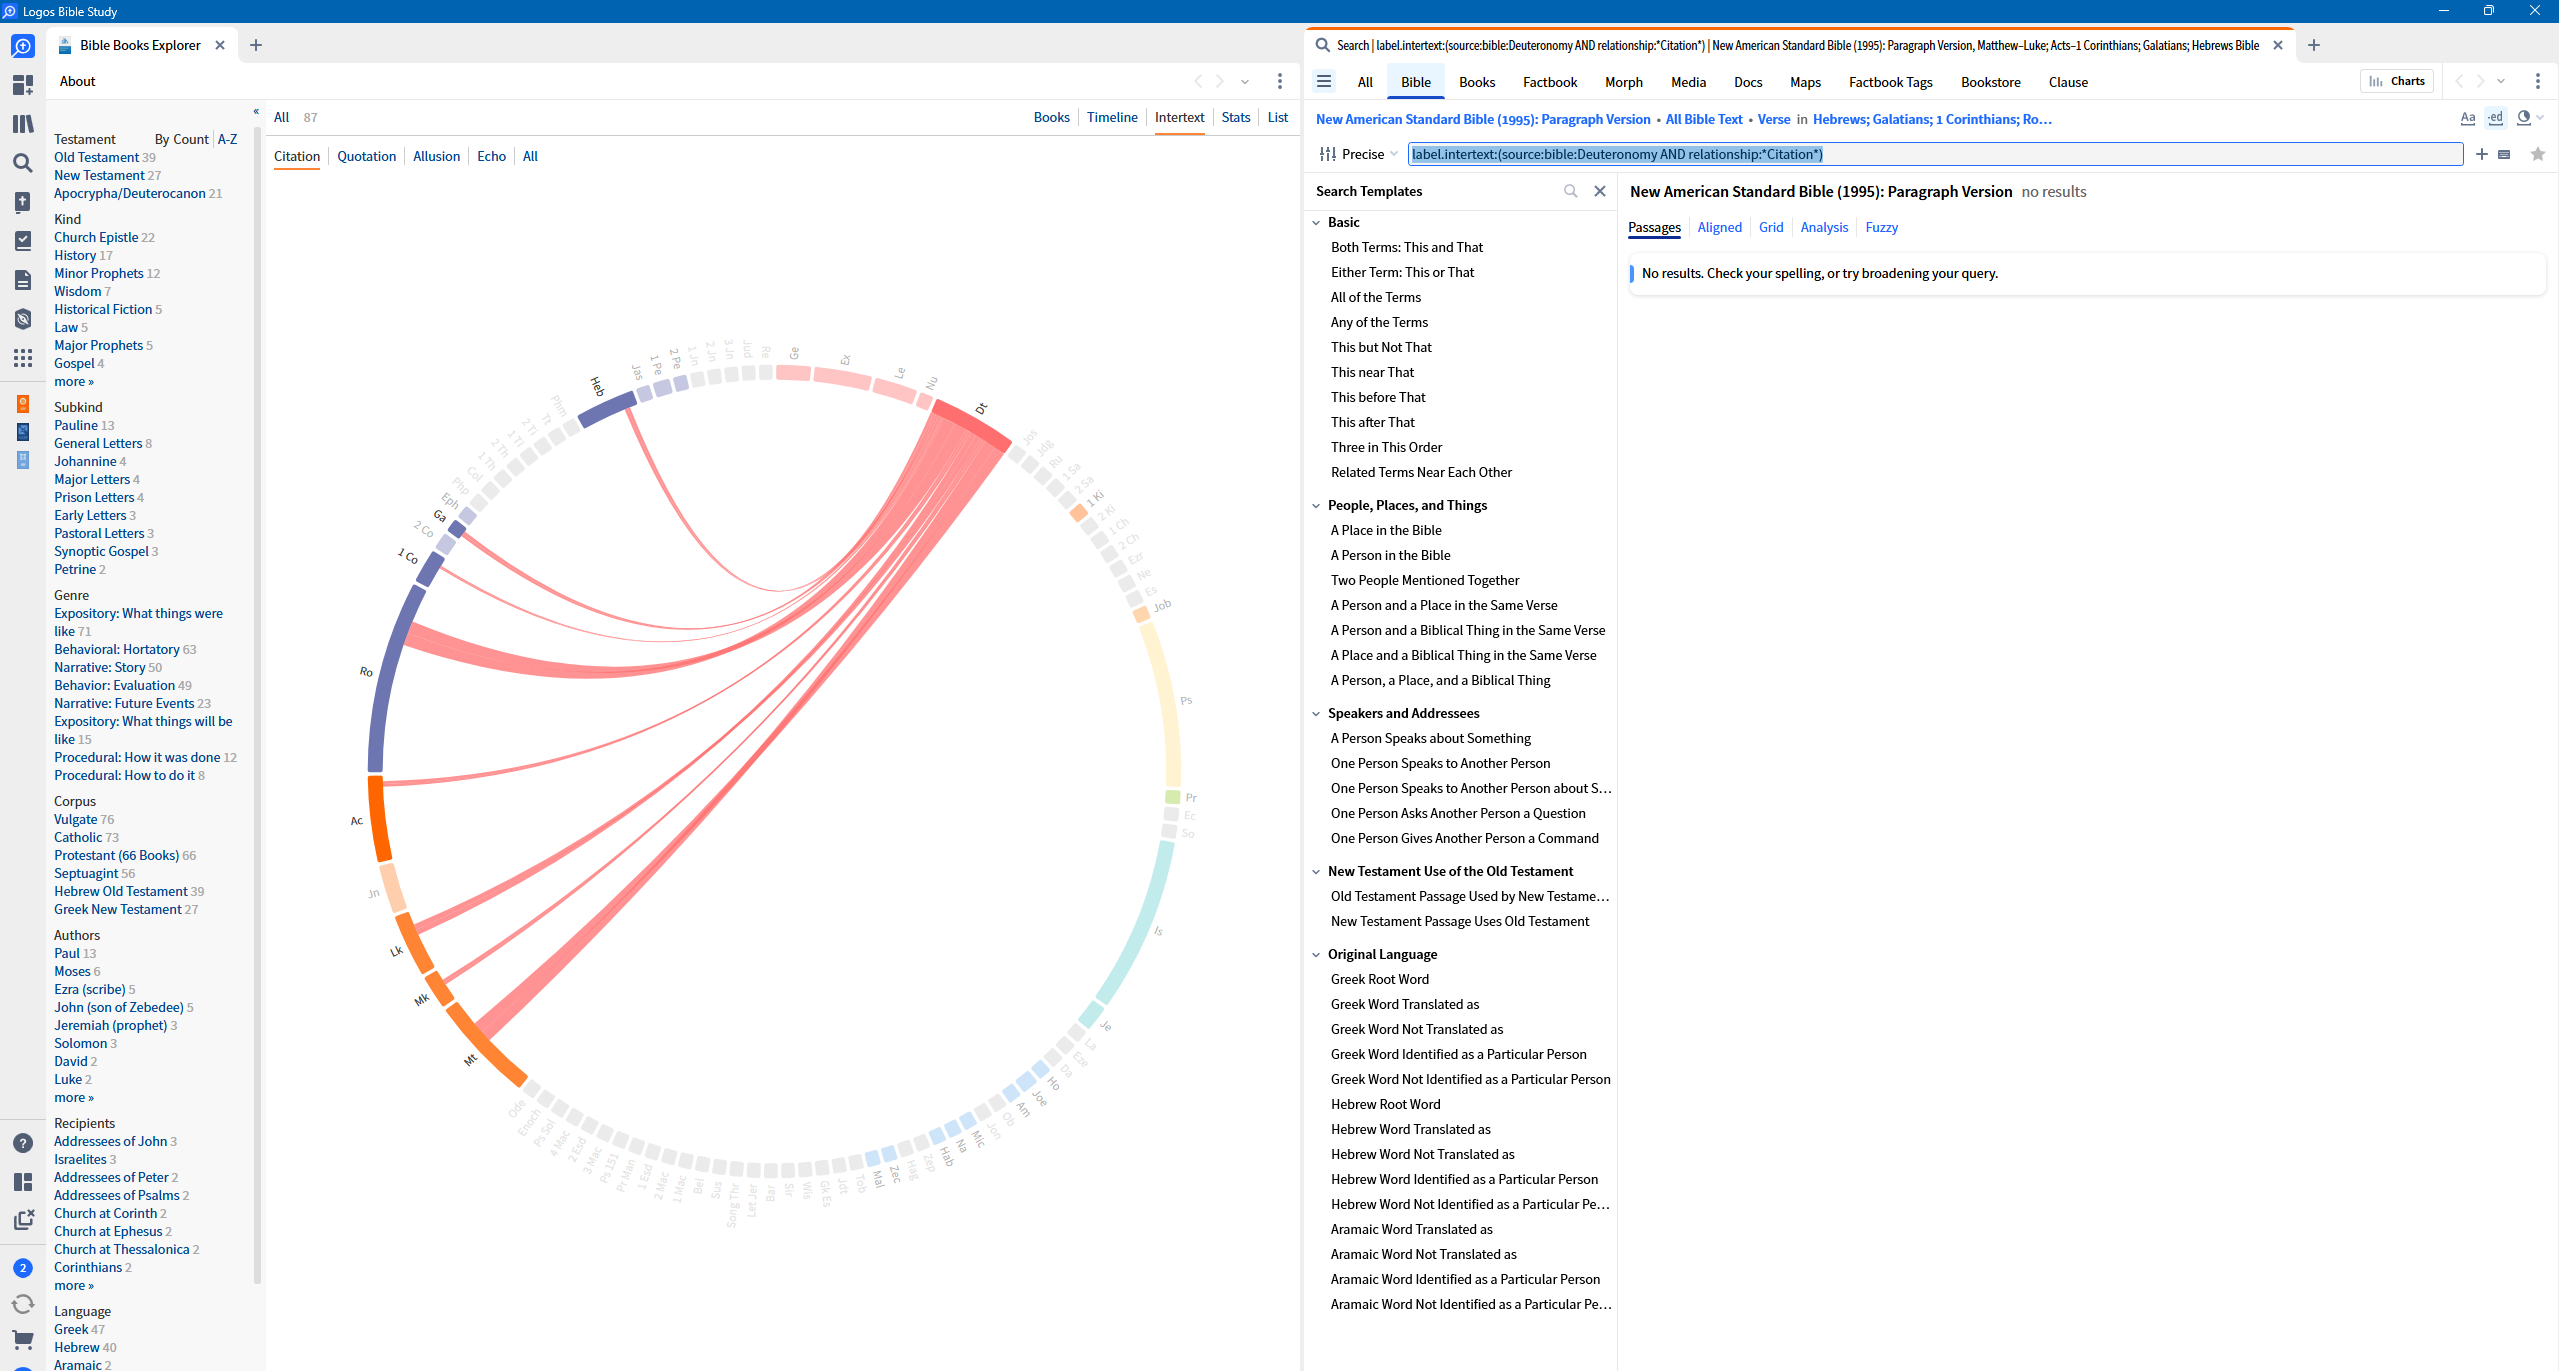Open the Applications grid icon

tap(22, 358)
